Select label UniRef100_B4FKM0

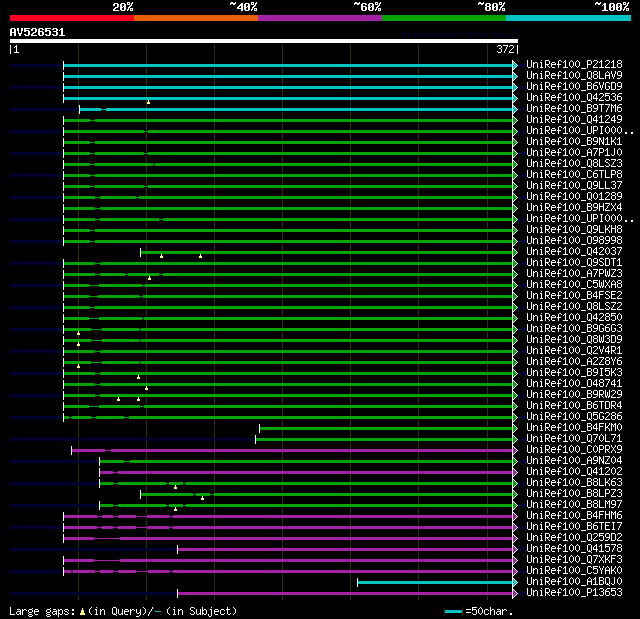(x=574, y=428)
